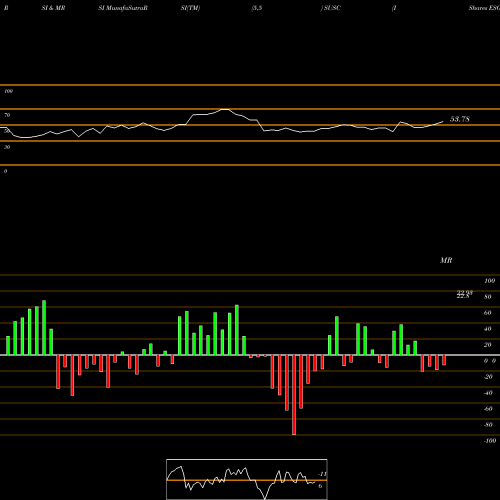Click the mini overview chart thumbnail
The width and height of the screenshot is (500, 500).
(x=247, y=479)
